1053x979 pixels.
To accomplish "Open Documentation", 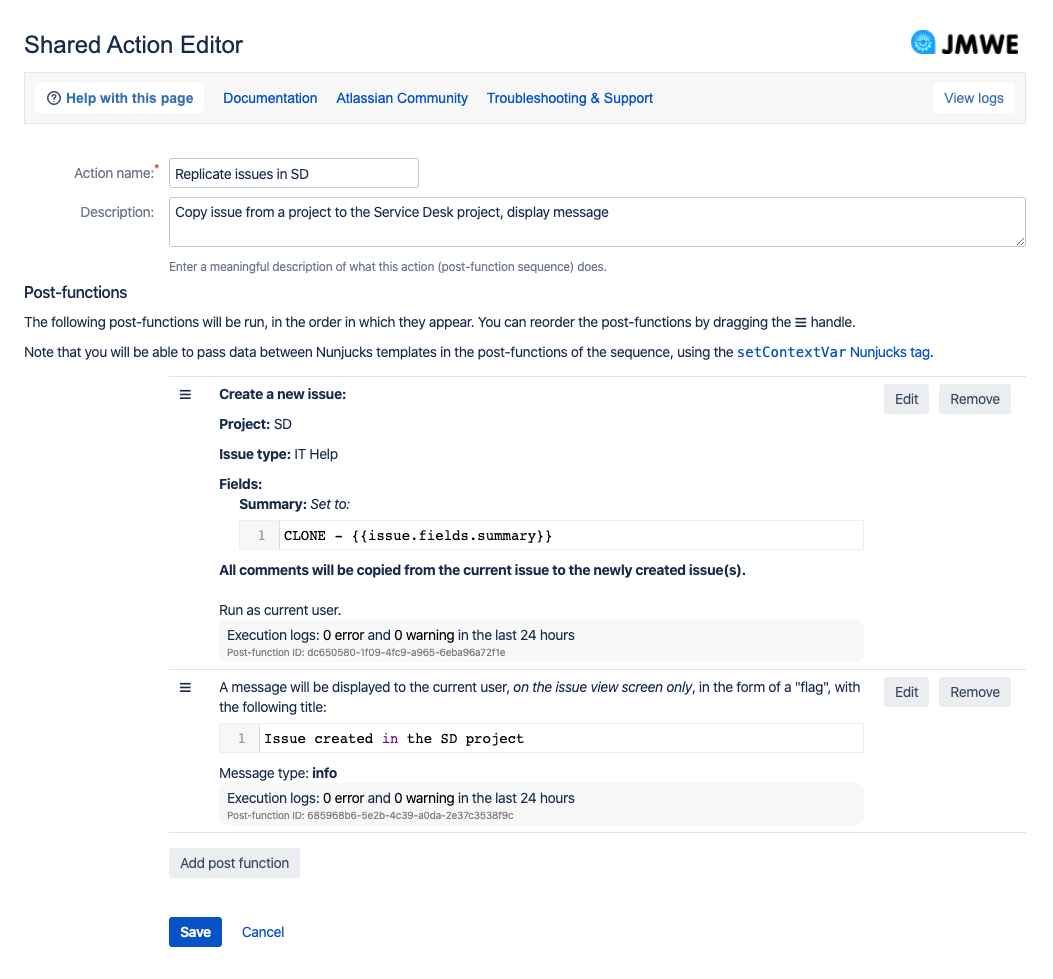I will point(270,97).
